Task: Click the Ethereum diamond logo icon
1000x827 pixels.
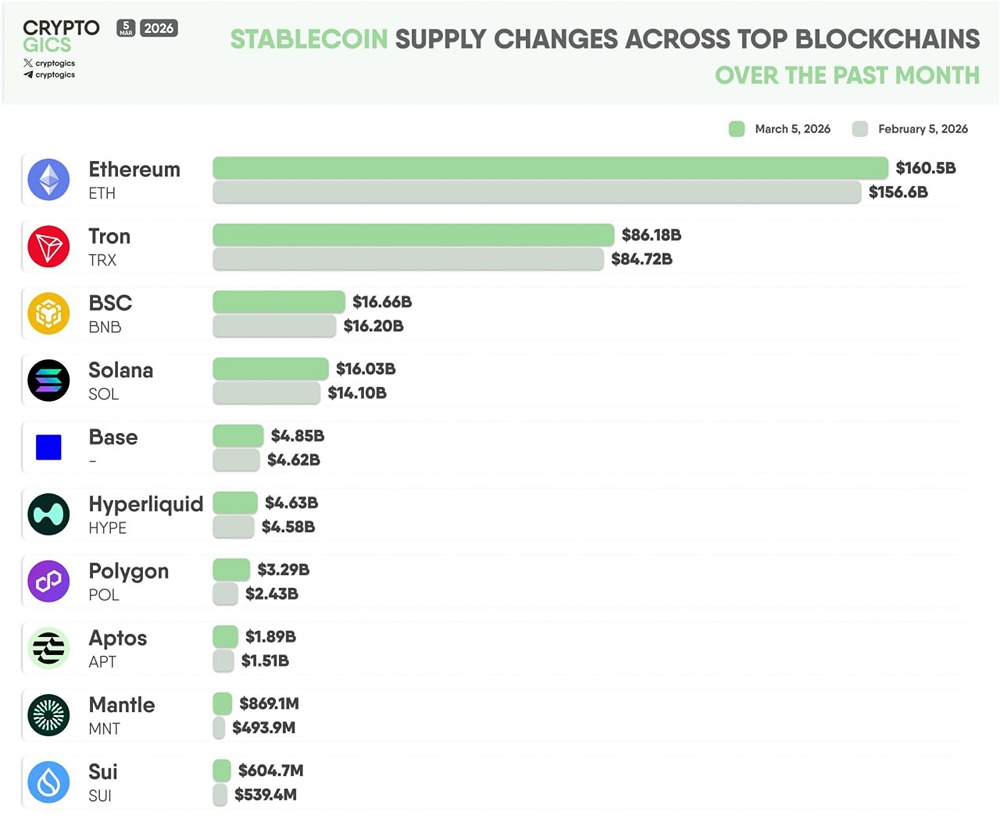Action: click(x=48, y=180)
